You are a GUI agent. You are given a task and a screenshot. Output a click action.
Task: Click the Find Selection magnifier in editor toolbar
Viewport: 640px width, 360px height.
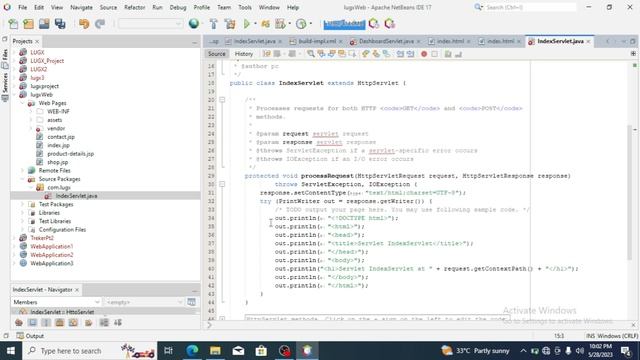tap(311, 54)
